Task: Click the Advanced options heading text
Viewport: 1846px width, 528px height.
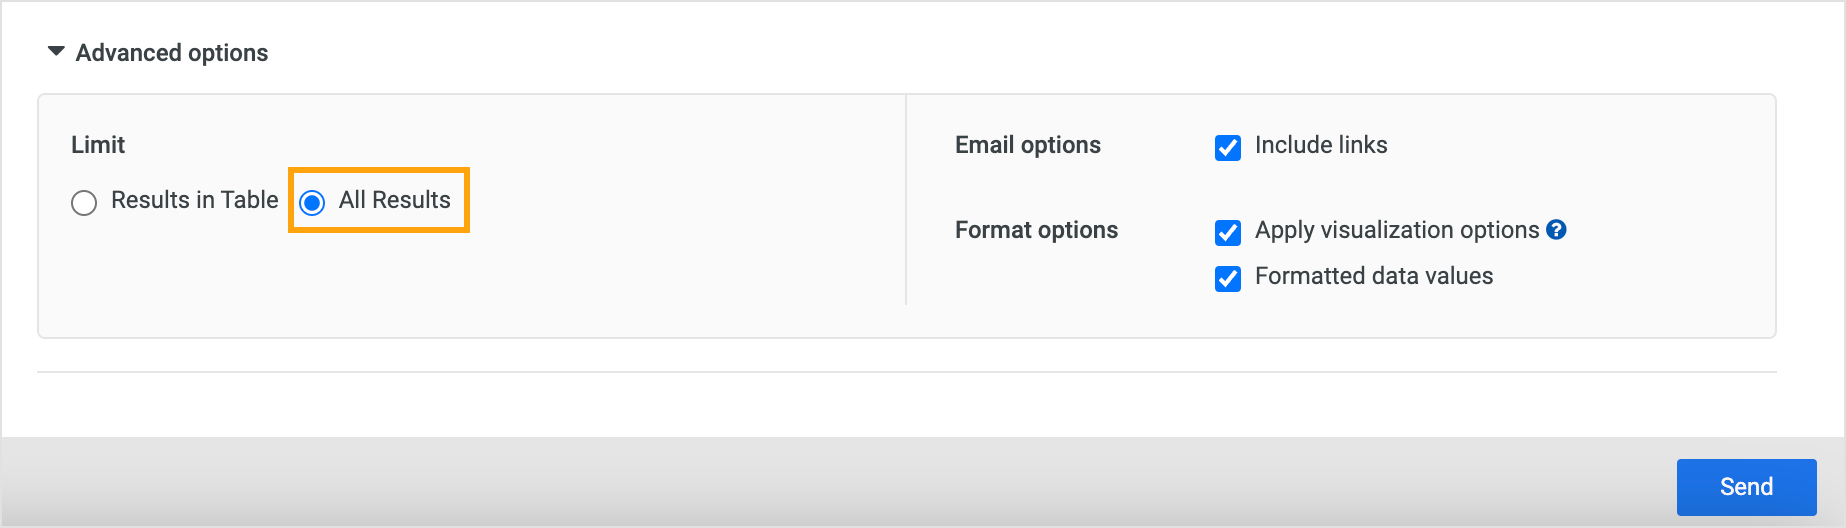Action: pyautogui.click(x=172, y=53)
